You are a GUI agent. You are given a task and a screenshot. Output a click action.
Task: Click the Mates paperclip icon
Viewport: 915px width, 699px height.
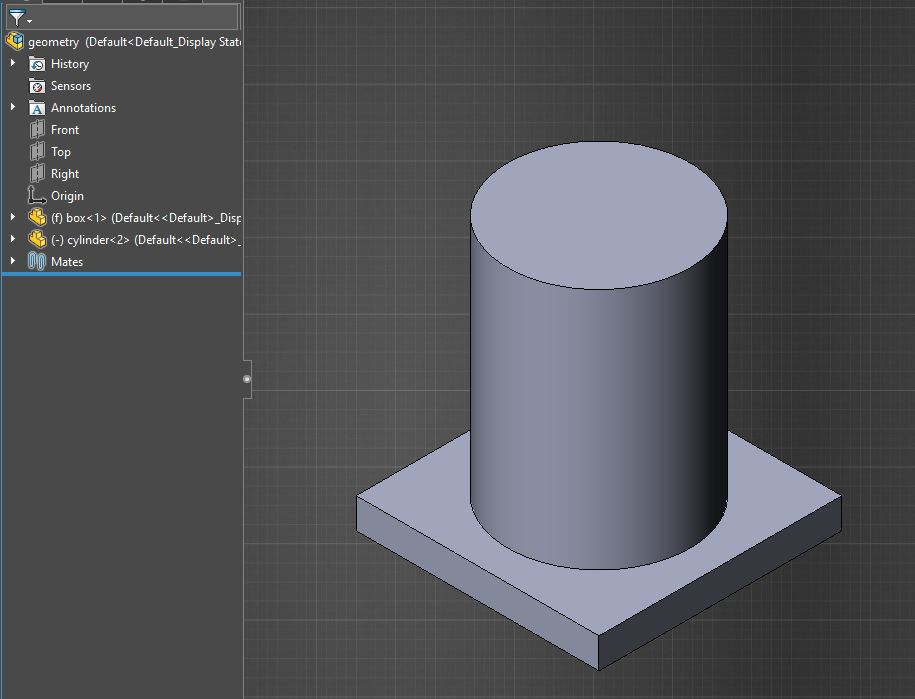36,261
